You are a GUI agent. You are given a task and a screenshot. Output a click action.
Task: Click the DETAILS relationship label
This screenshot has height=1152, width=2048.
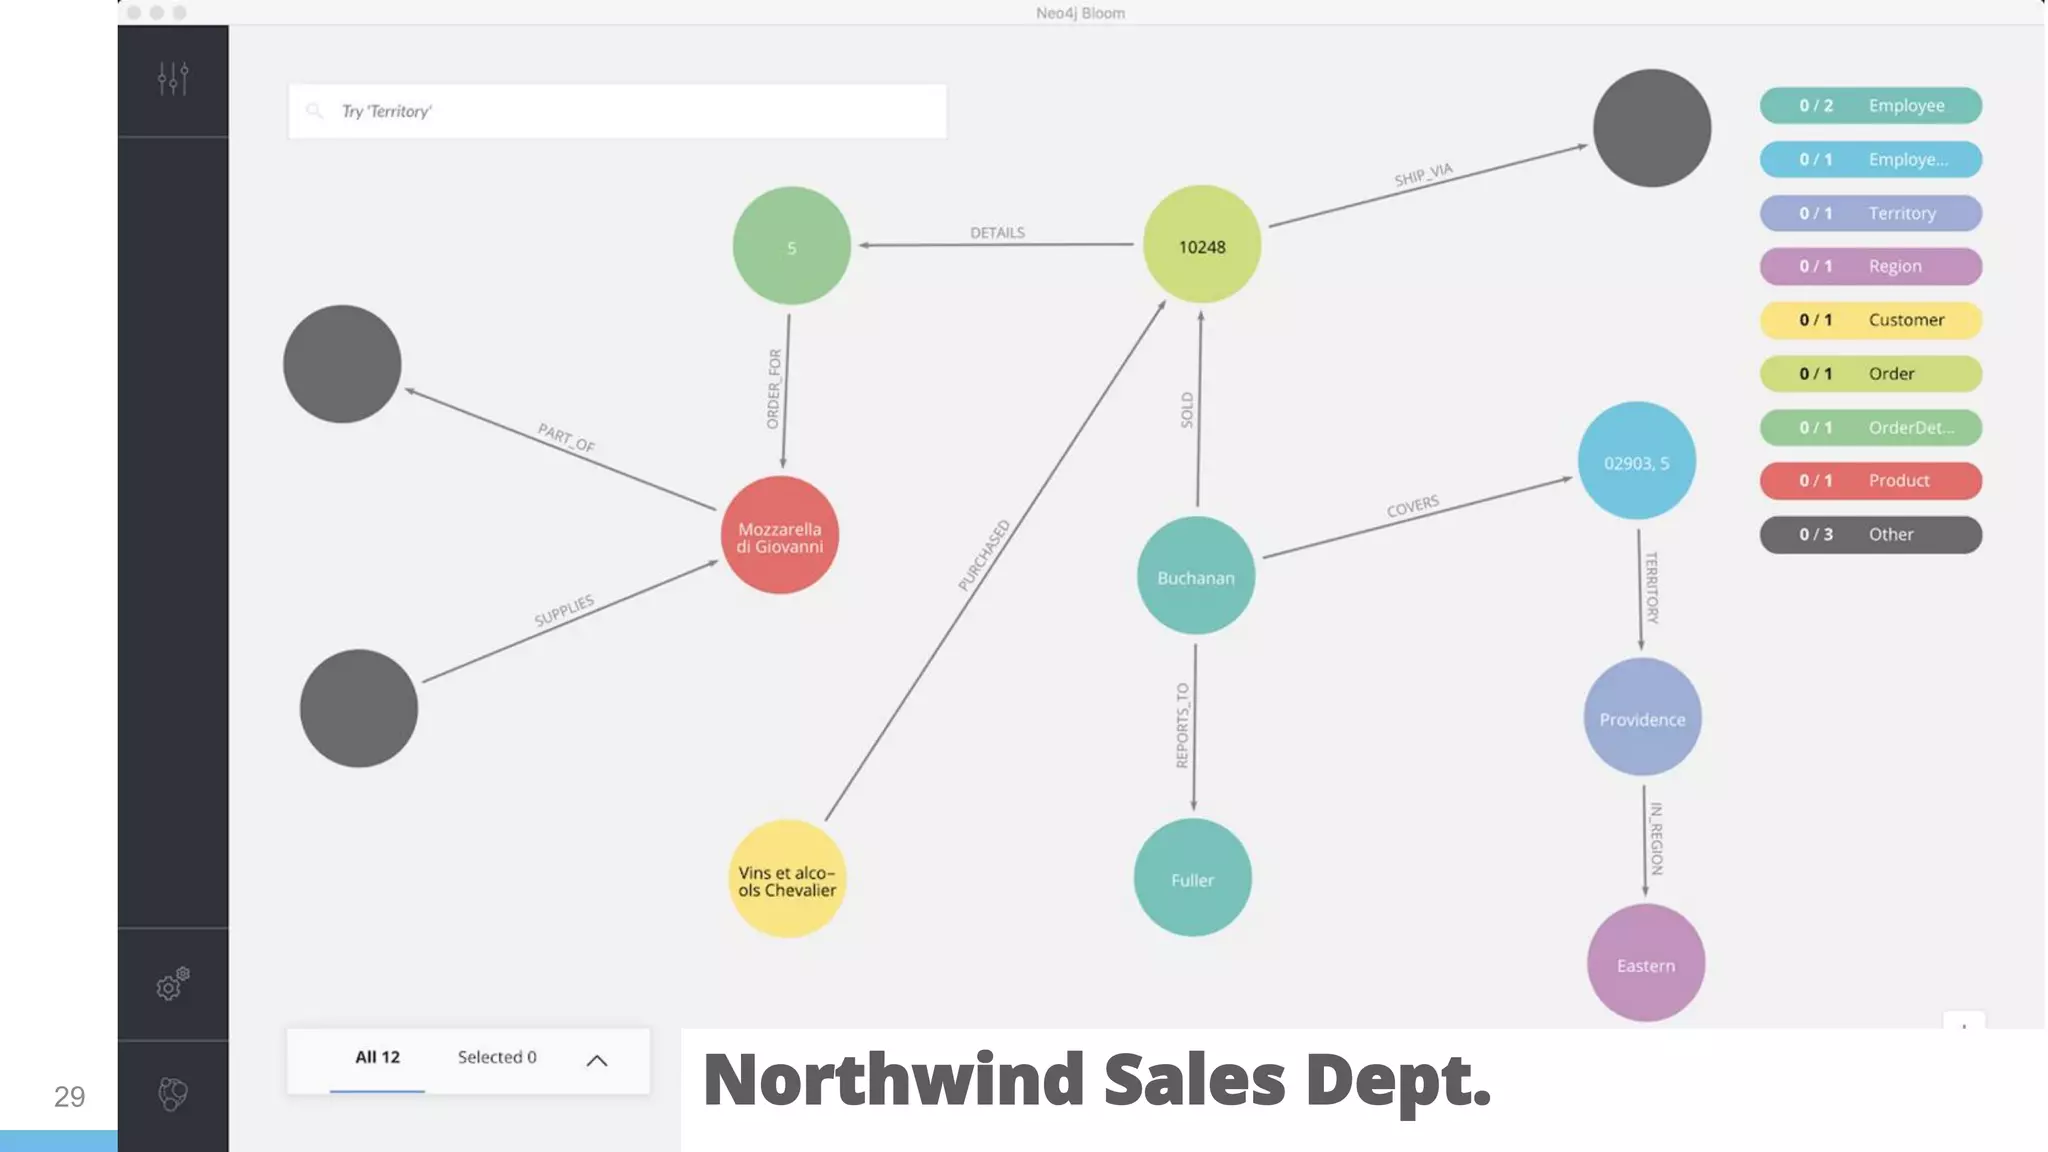pyautogui.click(x=997, y=233)
